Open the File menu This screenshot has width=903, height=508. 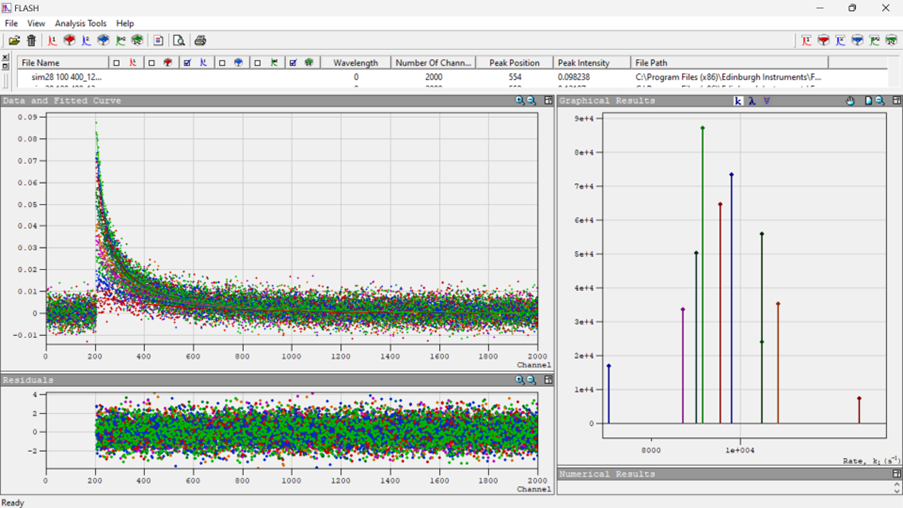pos(11,24)
